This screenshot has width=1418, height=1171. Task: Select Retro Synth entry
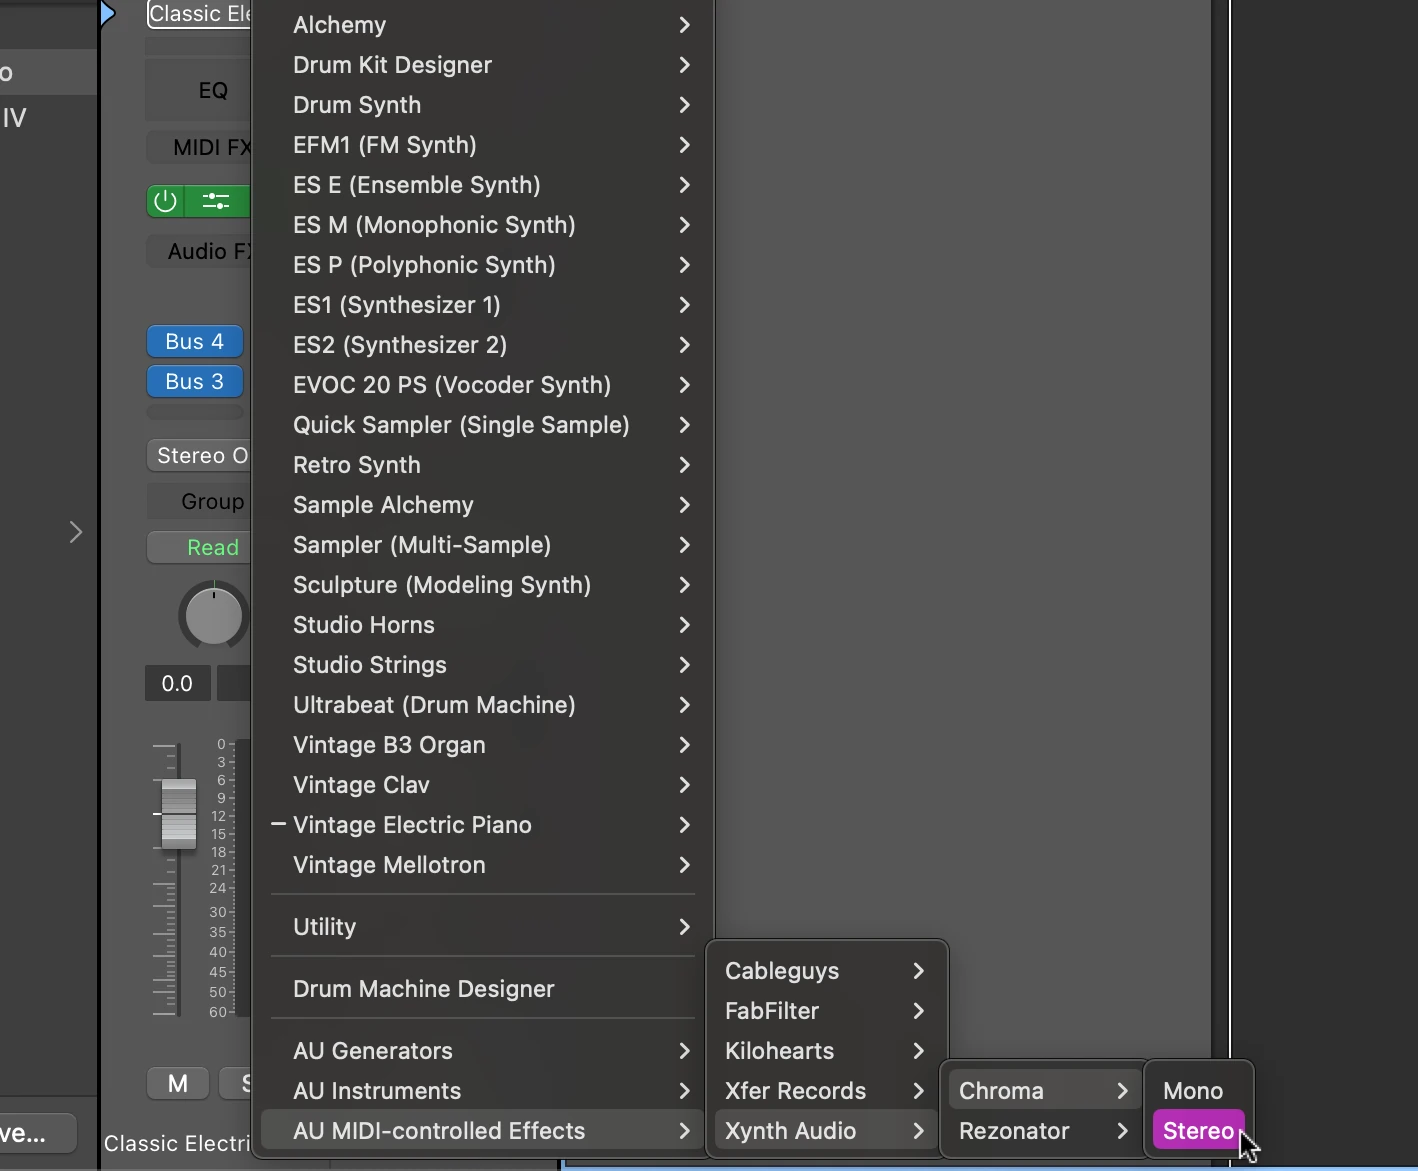click(x=483, y=465)
